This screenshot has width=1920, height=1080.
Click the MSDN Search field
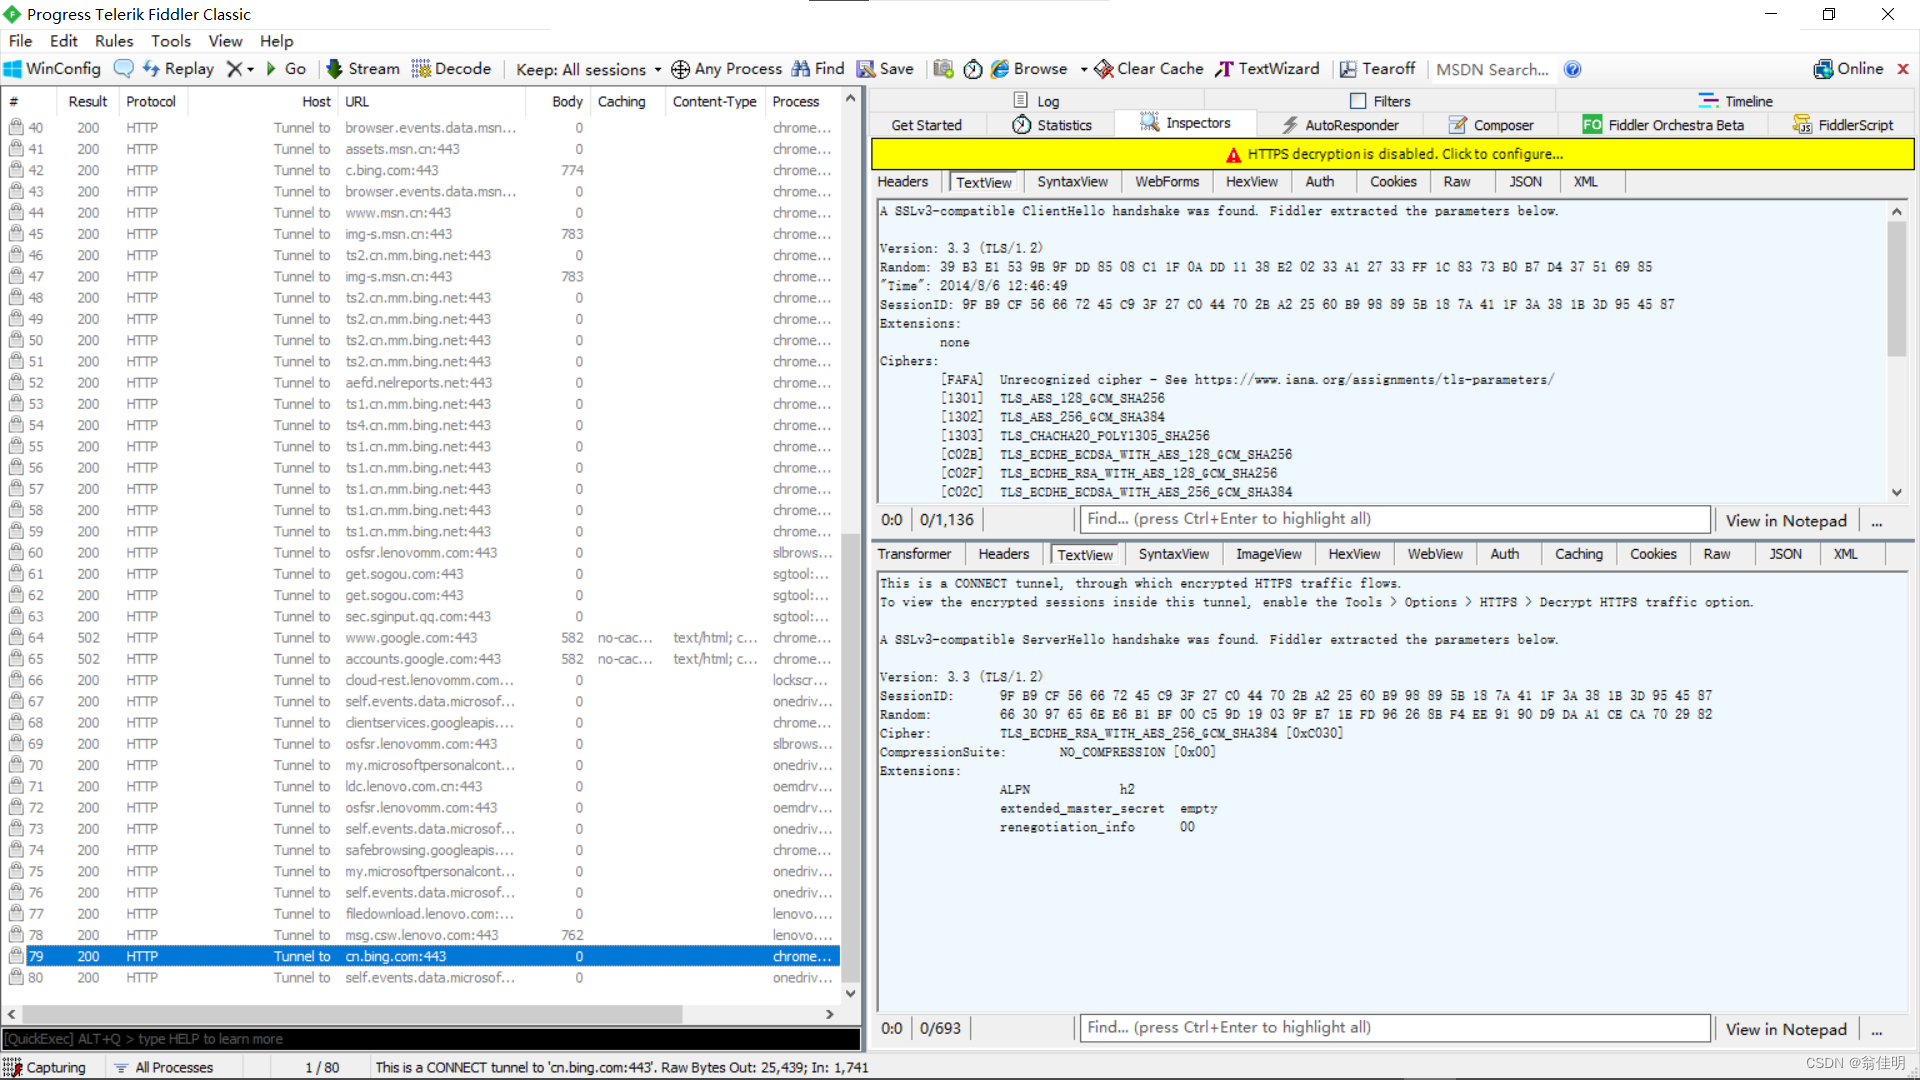[1493, 69]
